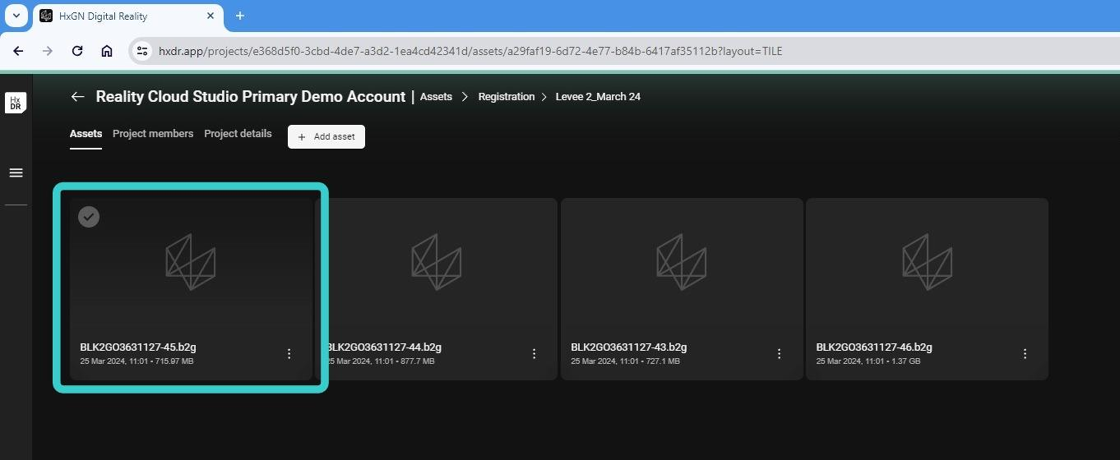Click the HxDR logo in sidebar

16,103
